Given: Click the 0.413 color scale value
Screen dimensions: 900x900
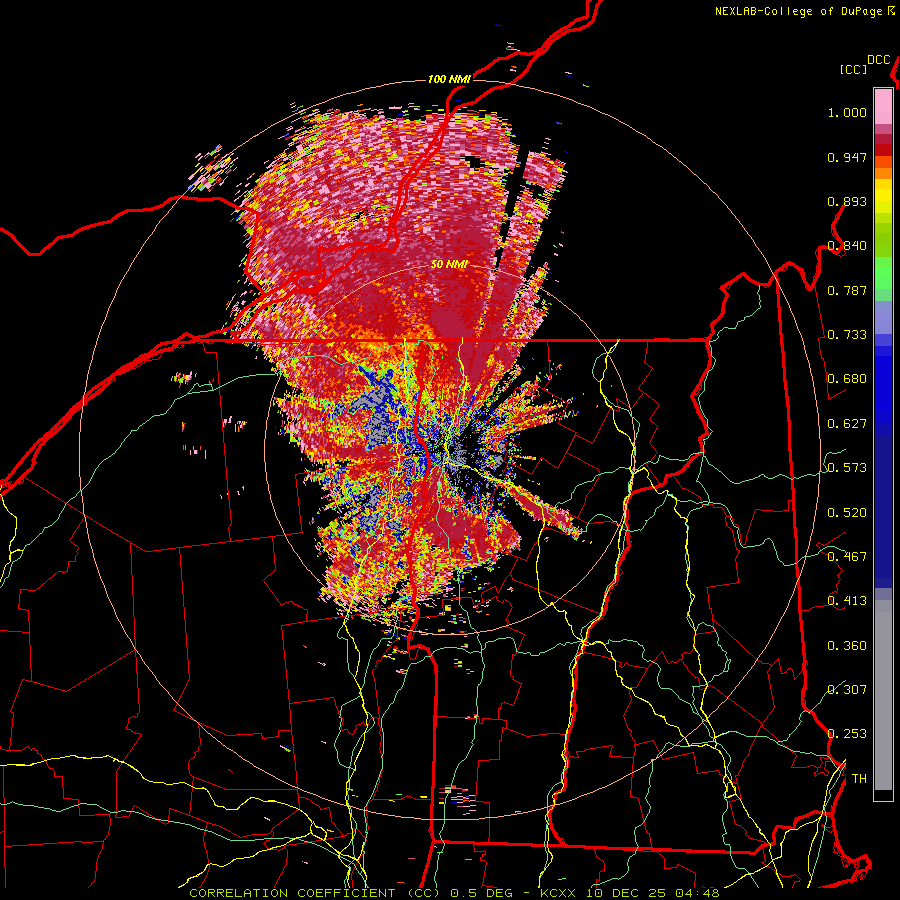Looking at the screenshot, I should point(847,601).
